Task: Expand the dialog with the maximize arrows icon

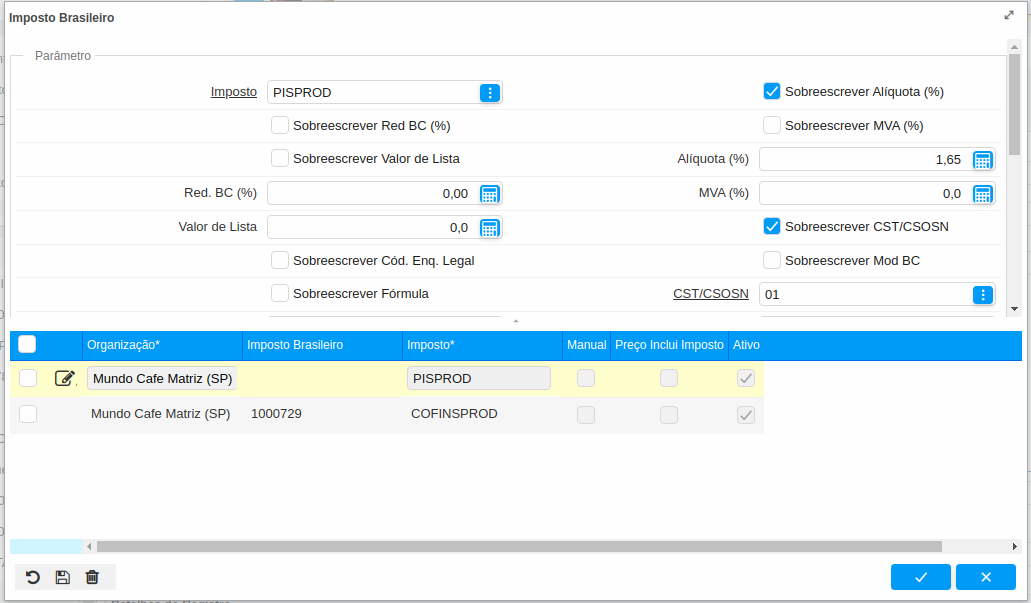Action: point(1009,16)
